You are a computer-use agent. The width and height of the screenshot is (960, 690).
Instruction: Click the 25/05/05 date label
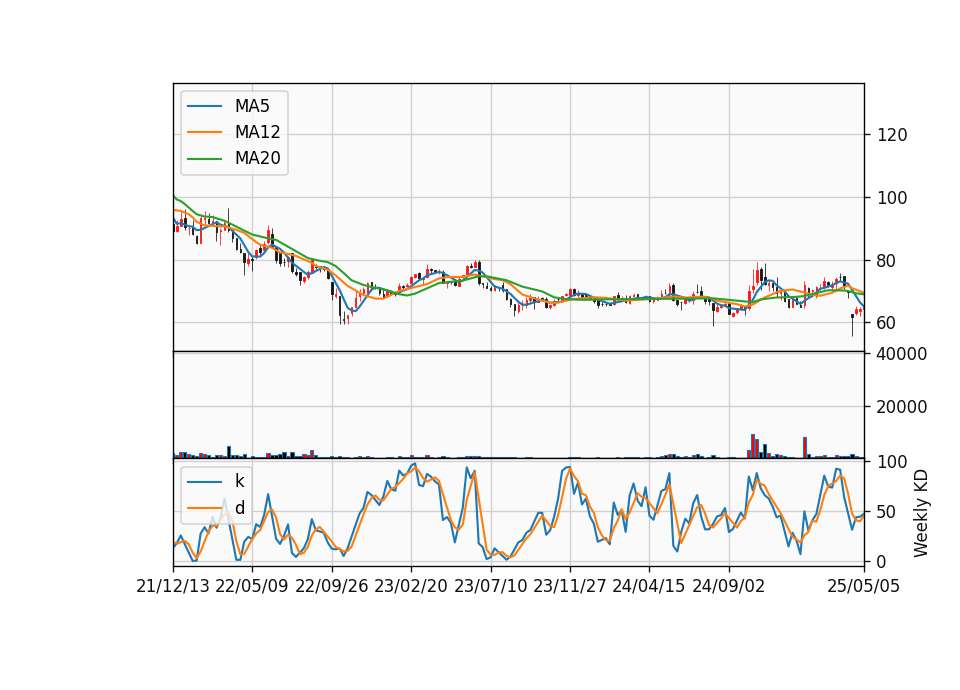pyautogui.click(x=864, y=587)
